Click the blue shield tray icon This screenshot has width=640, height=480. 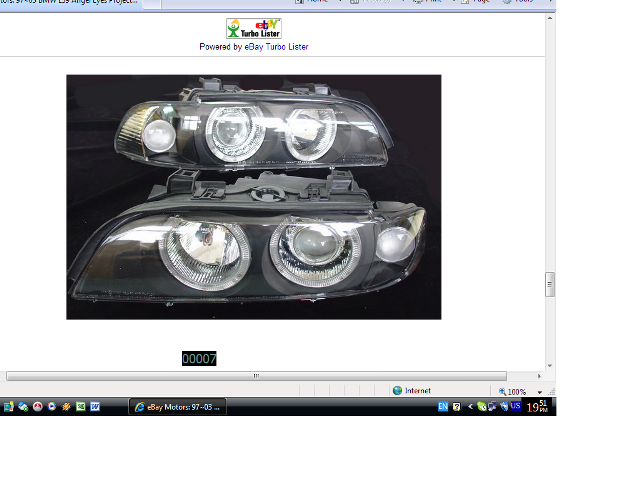(504, 407)
